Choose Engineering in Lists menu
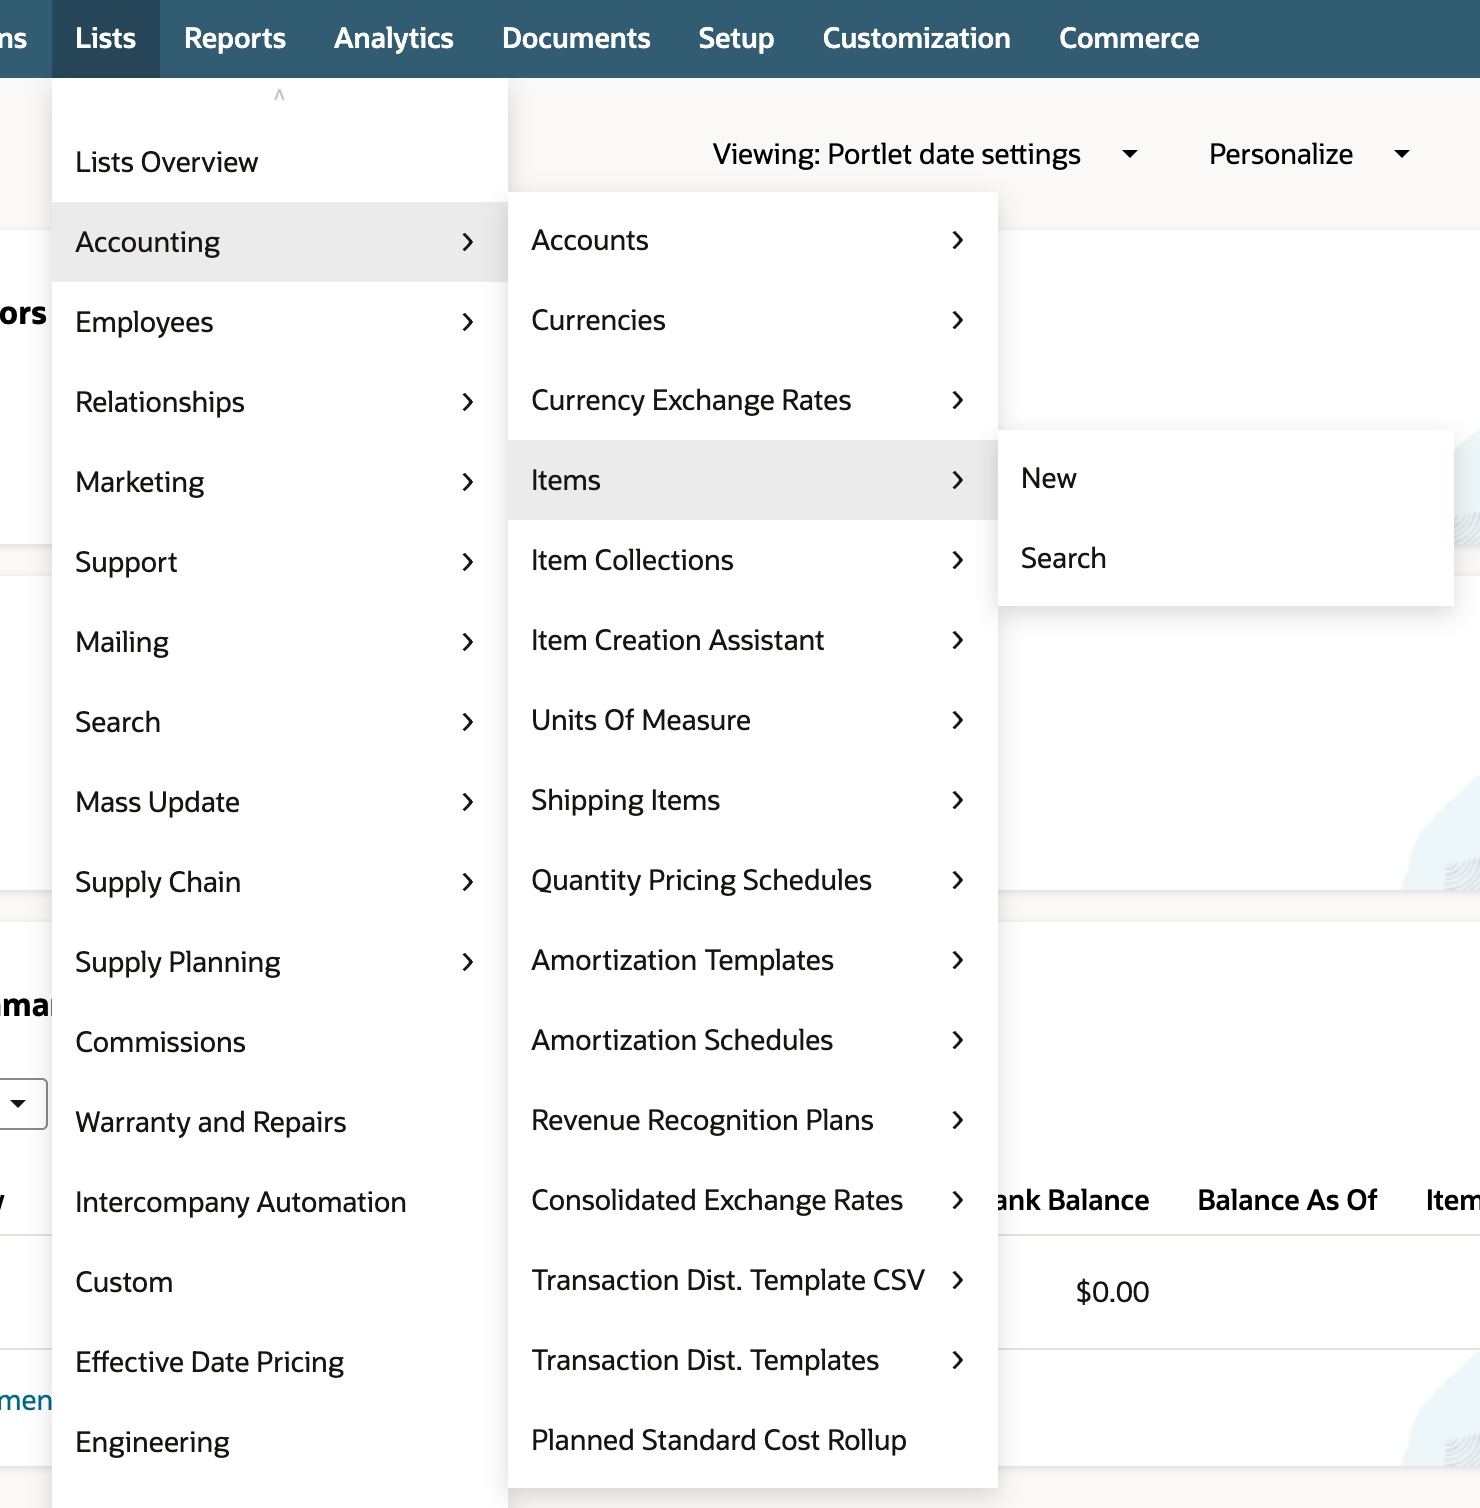 280,1442
